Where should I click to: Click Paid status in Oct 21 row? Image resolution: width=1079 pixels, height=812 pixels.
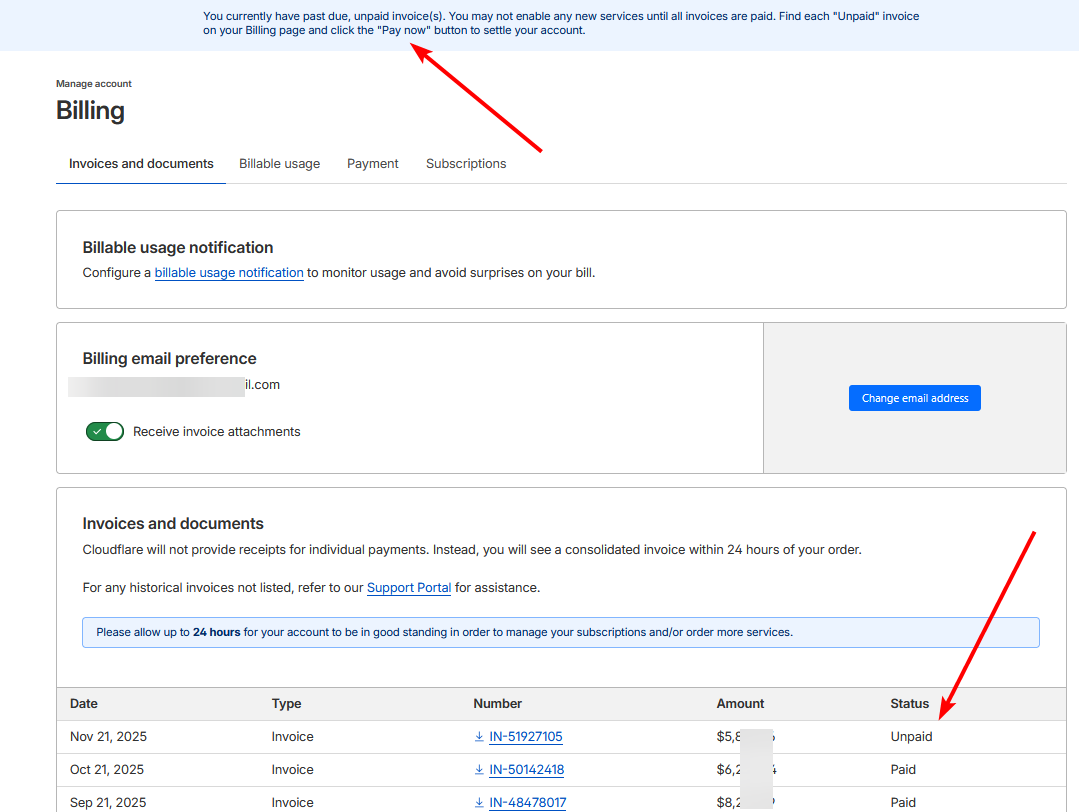[903, 769]
